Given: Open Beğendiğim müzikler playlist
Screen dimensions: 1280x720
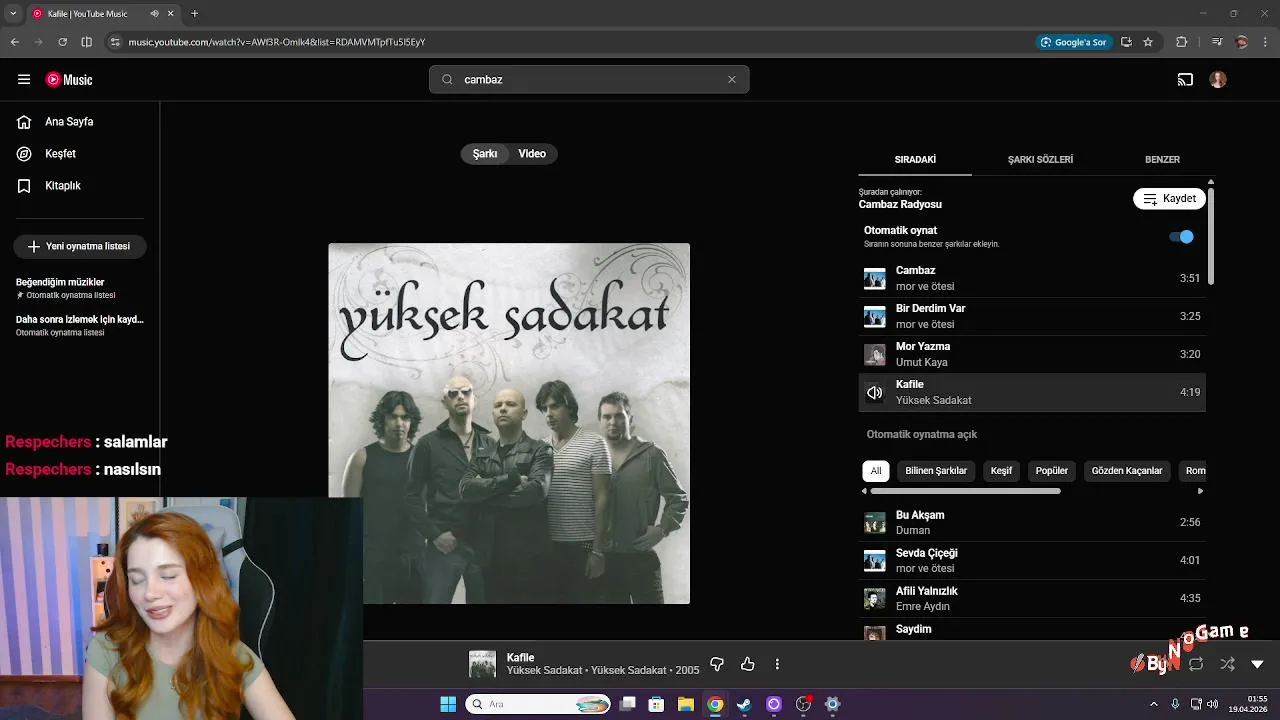Looking at the screenshot, I should 80,288.
